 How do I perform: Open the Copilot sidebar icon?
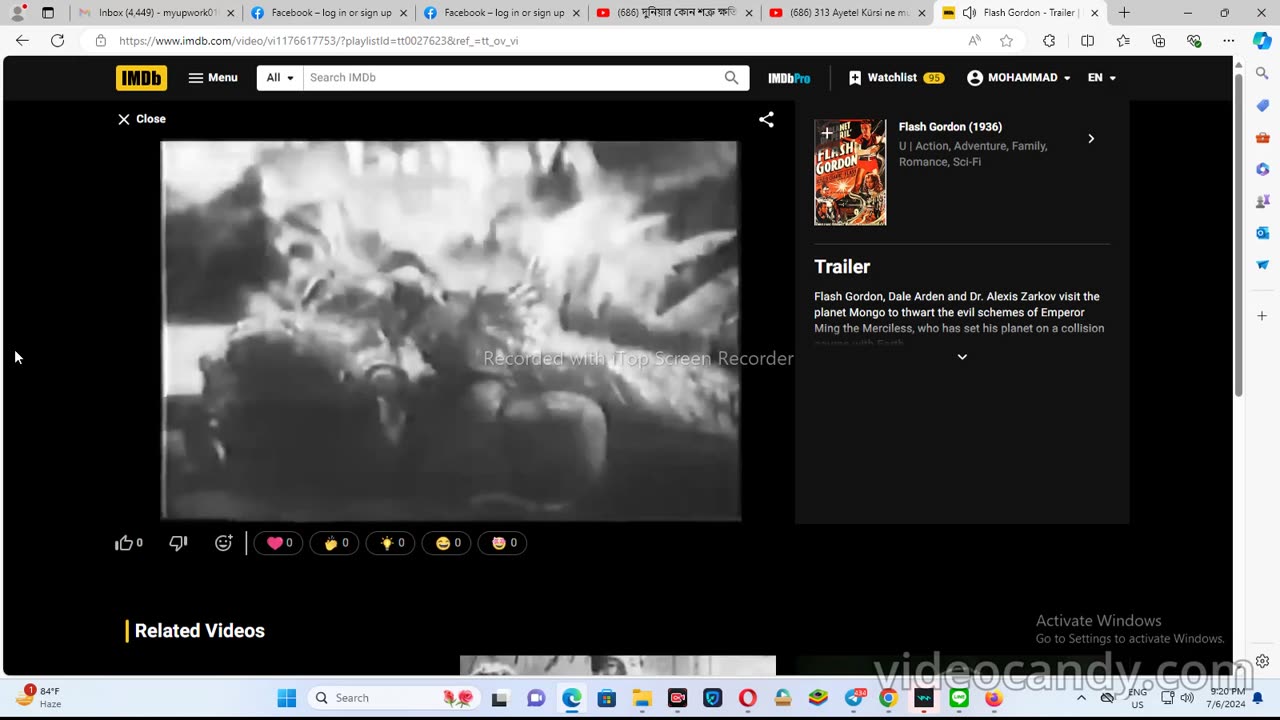[x=1262, y=41]
